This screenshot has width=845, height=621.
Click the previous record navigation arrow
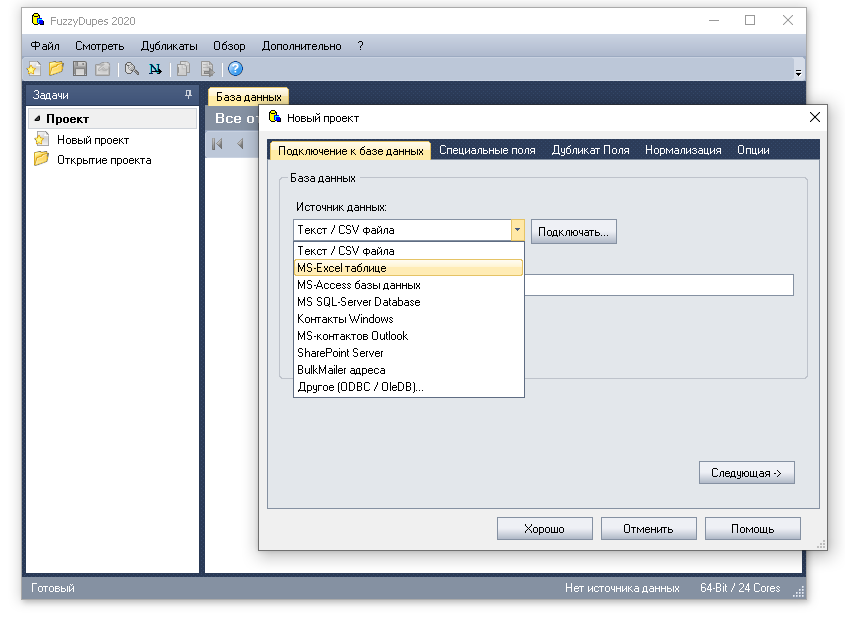click(240, 144)
